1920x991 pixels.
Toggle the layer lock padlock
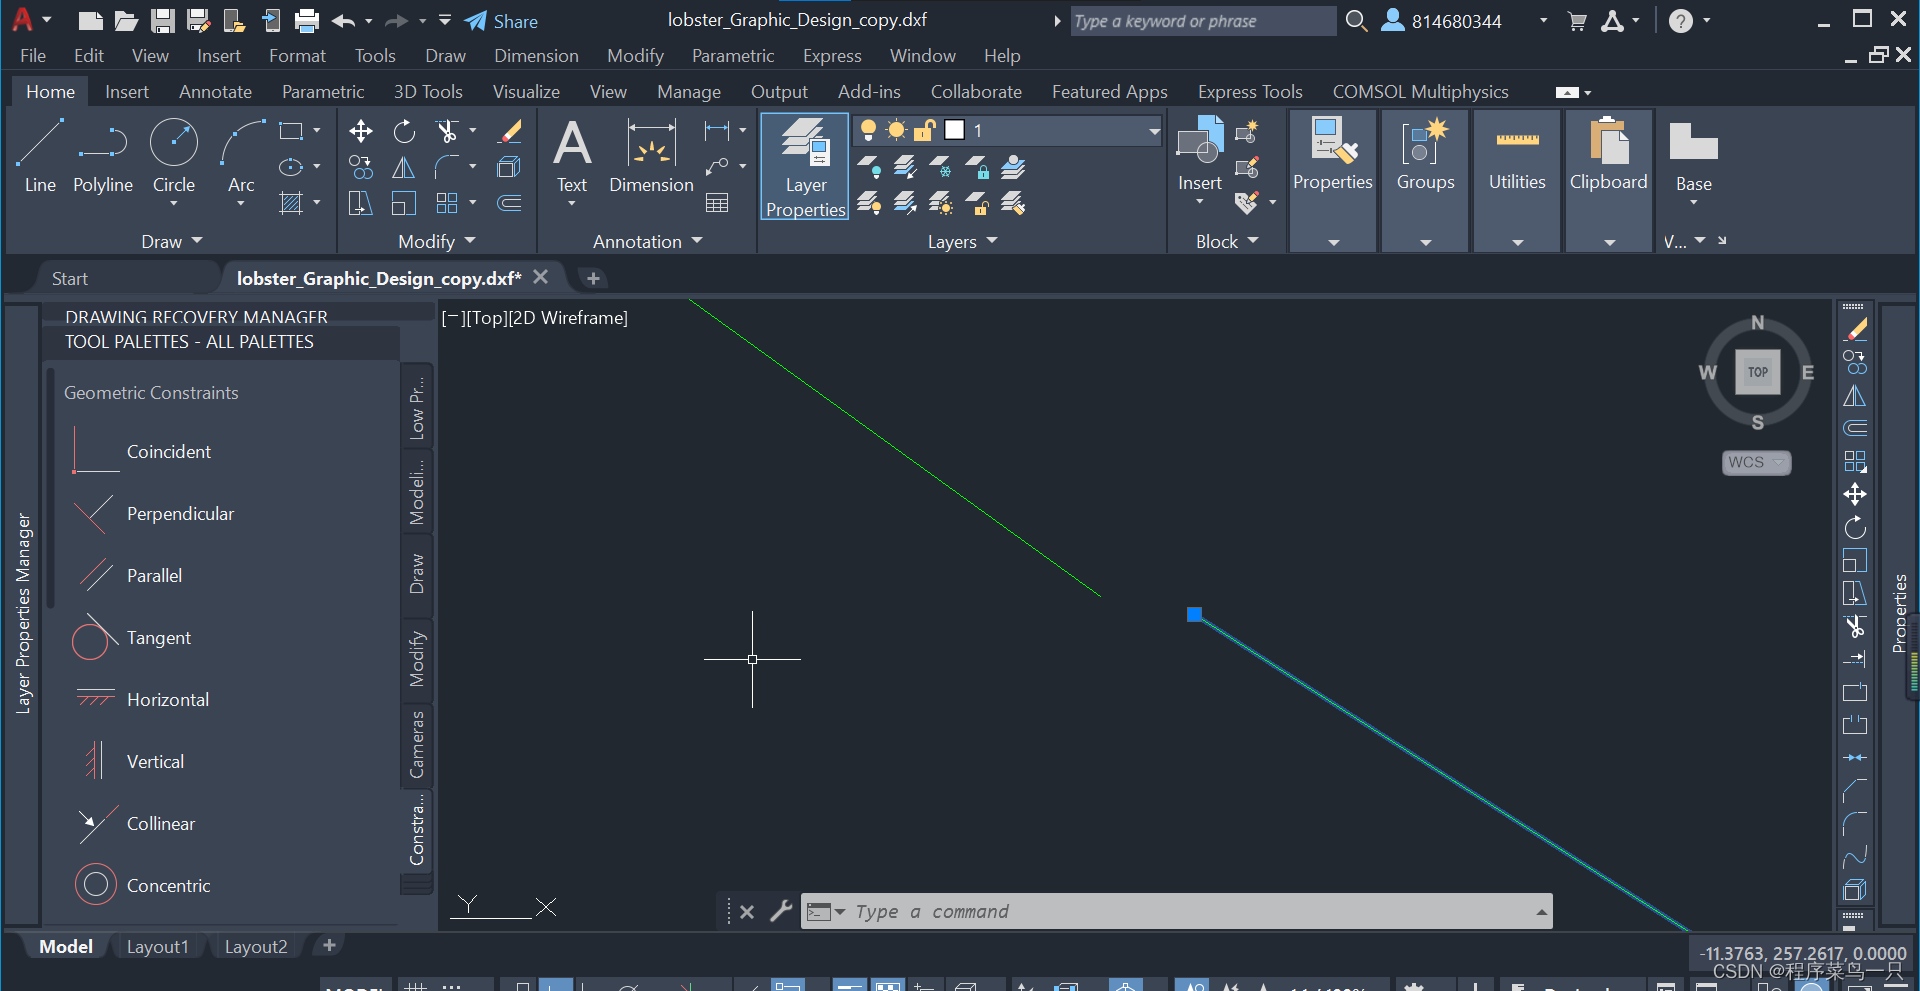925,130
